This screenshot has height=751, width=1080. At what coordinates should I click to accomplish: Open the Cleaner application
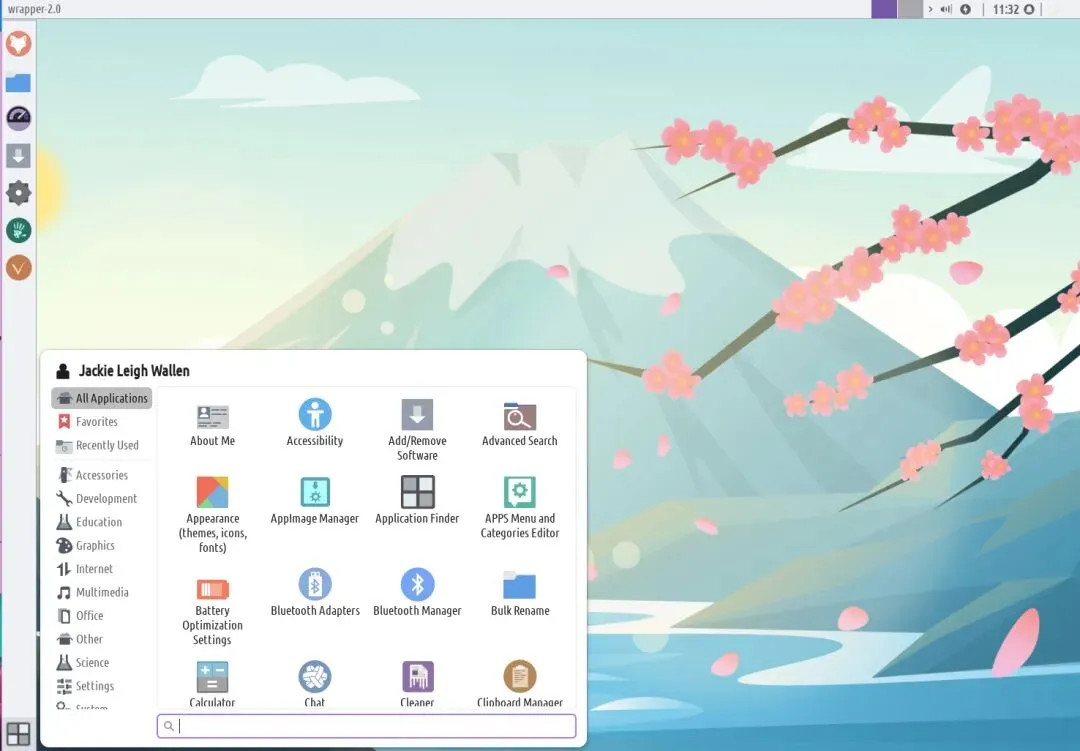click(417, 685)
